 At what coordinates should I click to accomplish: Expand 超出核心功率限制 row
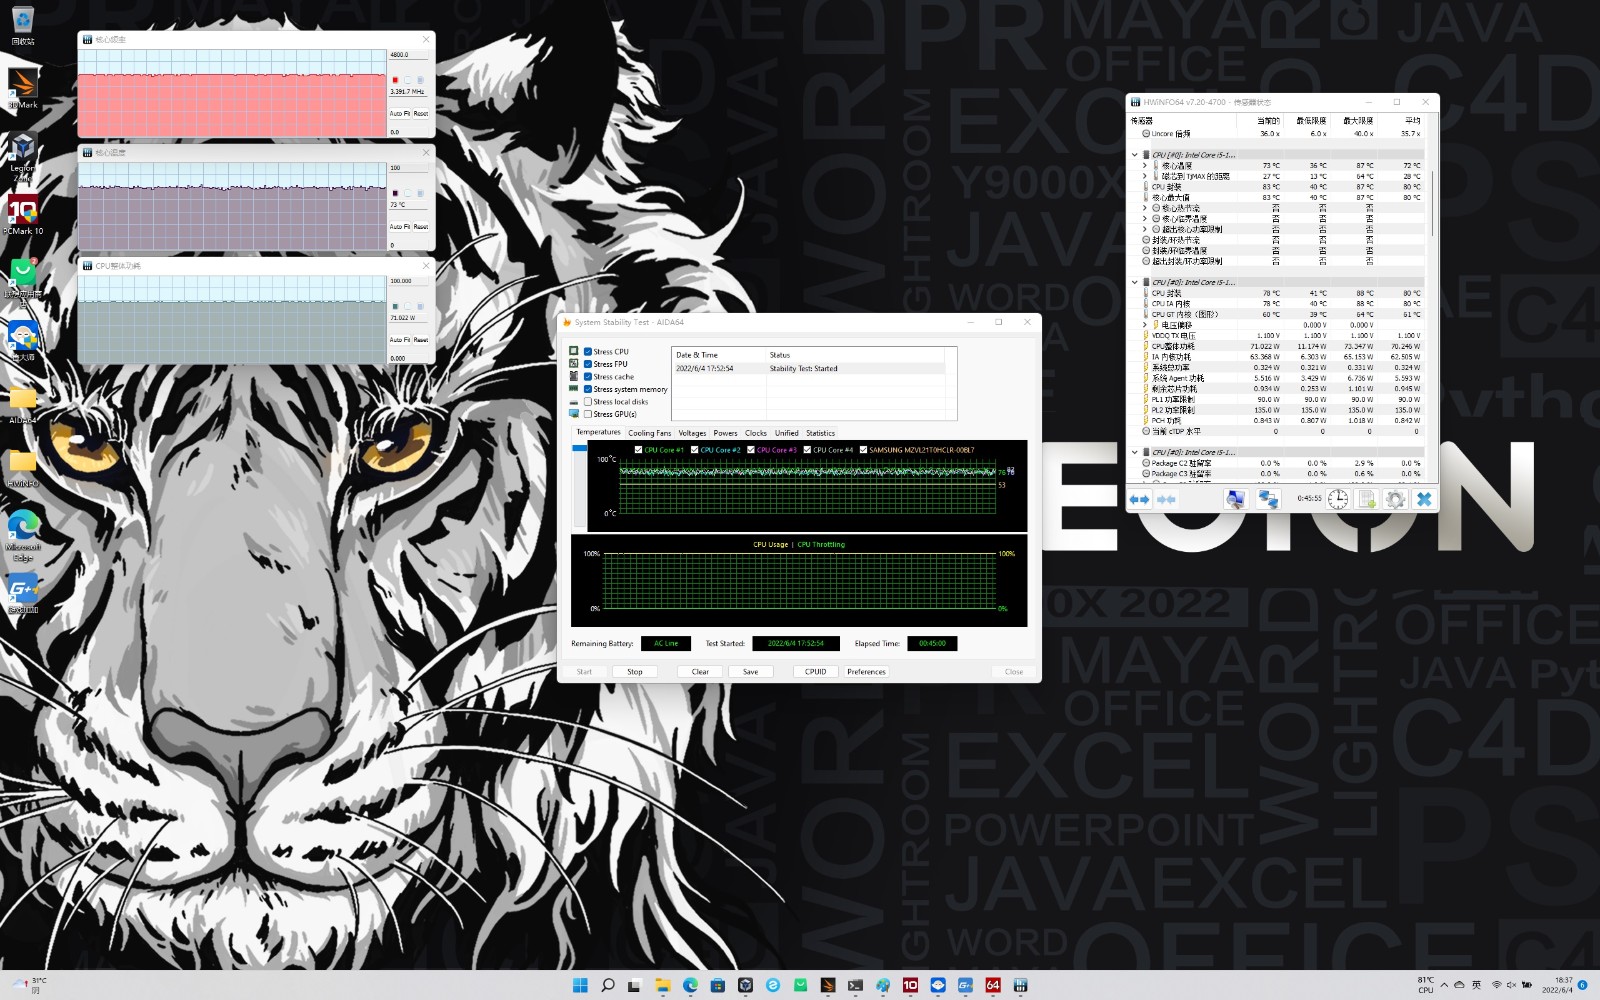pos(1145,229)
